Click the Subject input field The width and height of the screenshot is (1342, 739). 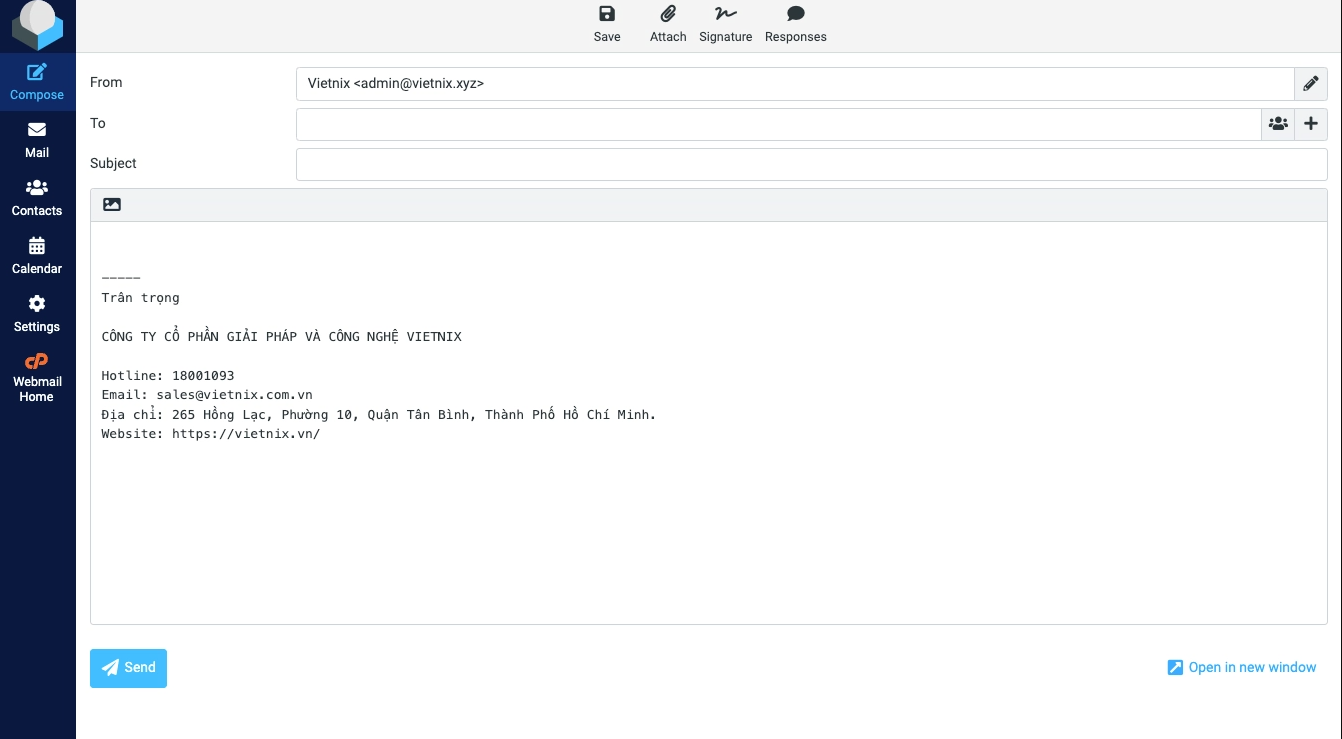coord(811,164)
